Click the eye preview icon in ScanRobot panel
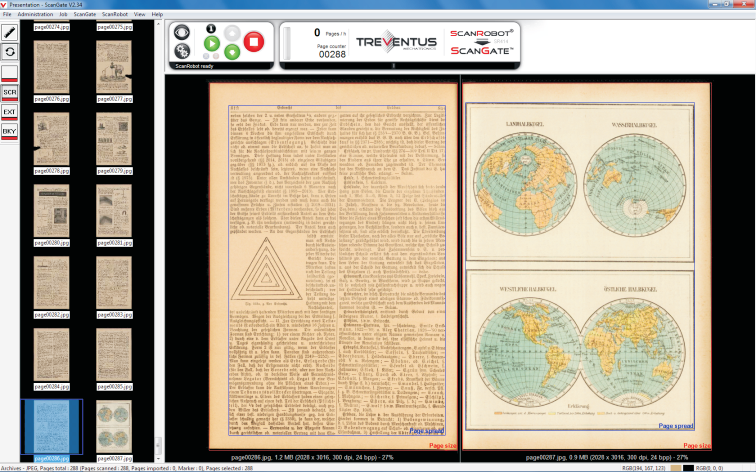Screen dimensions: 756x472 point(182,31)
